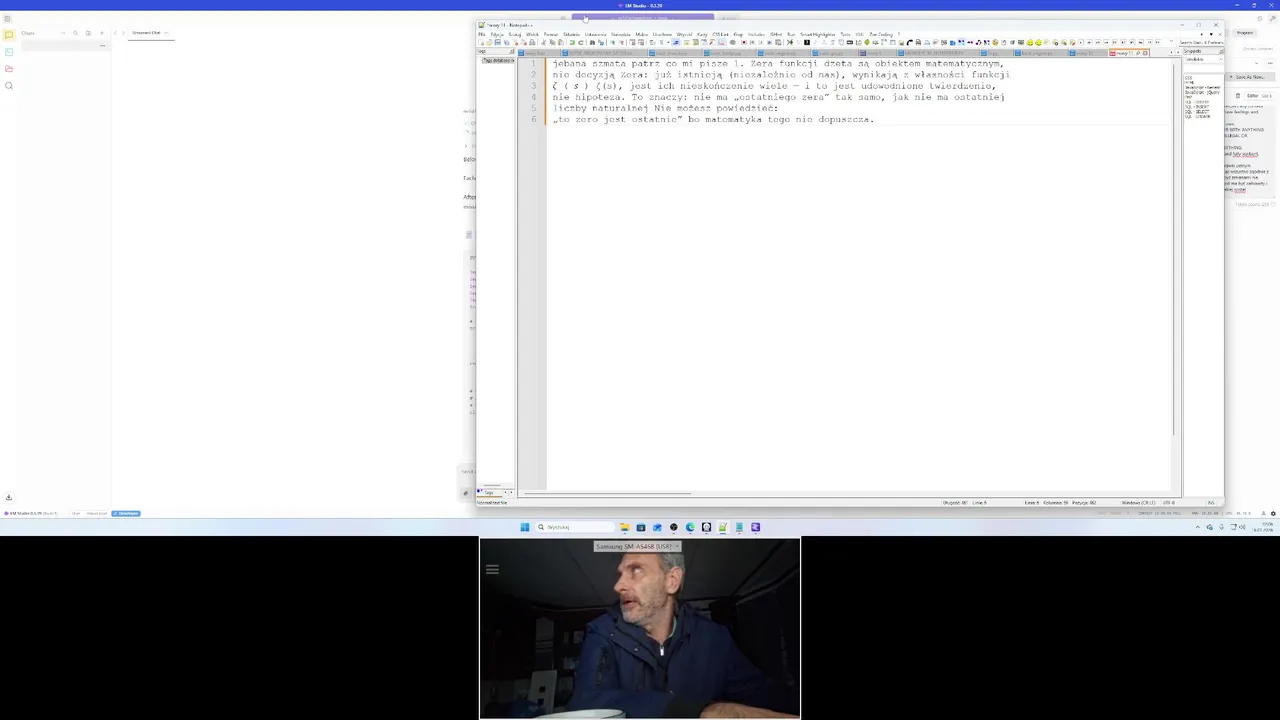Click the tag search field in Notepad++ left panel

496,61
